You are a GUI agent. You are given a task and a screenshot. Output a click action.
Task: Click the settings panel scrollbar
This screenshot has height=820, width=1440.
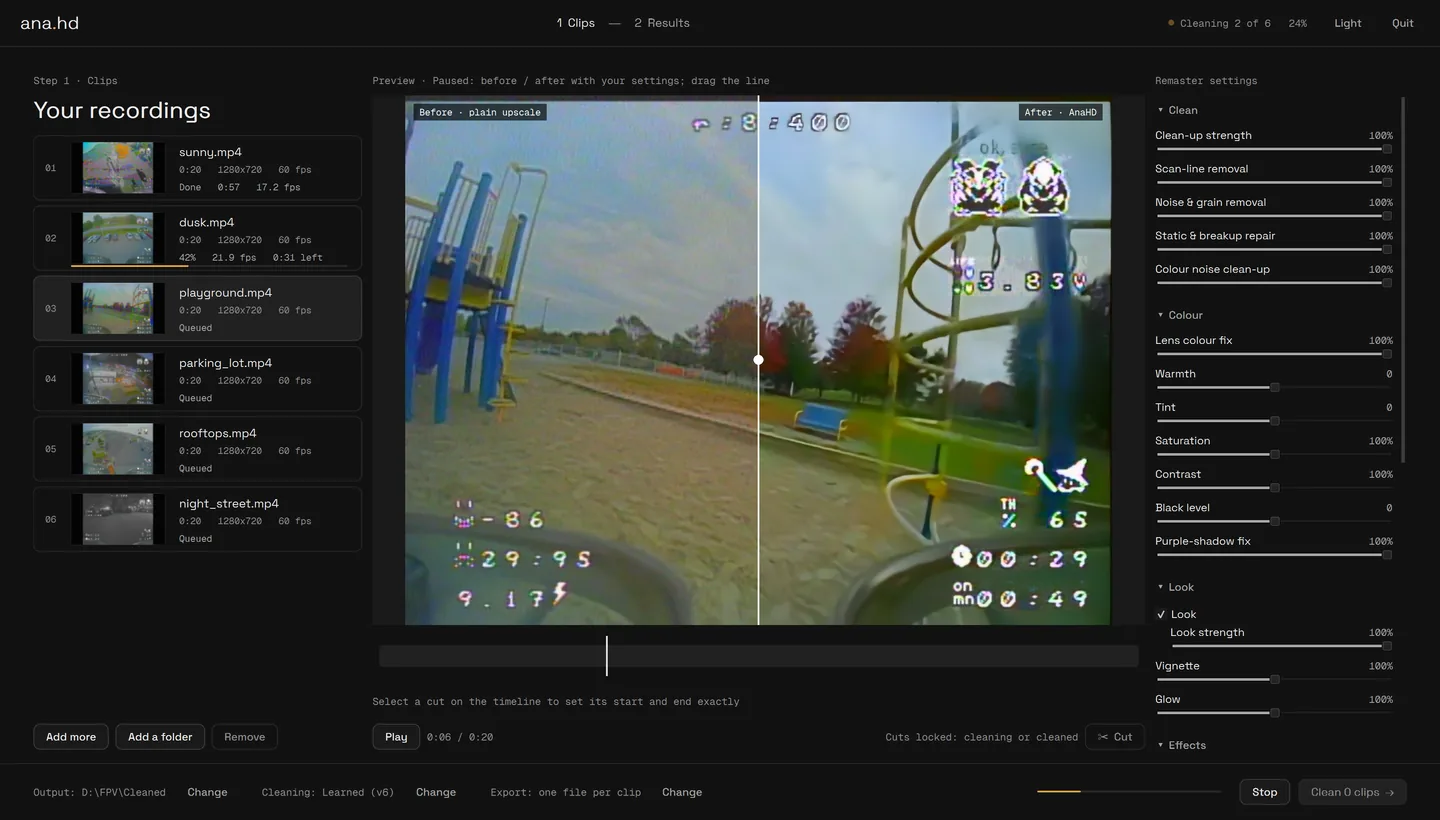click(x=1402, y=280)
